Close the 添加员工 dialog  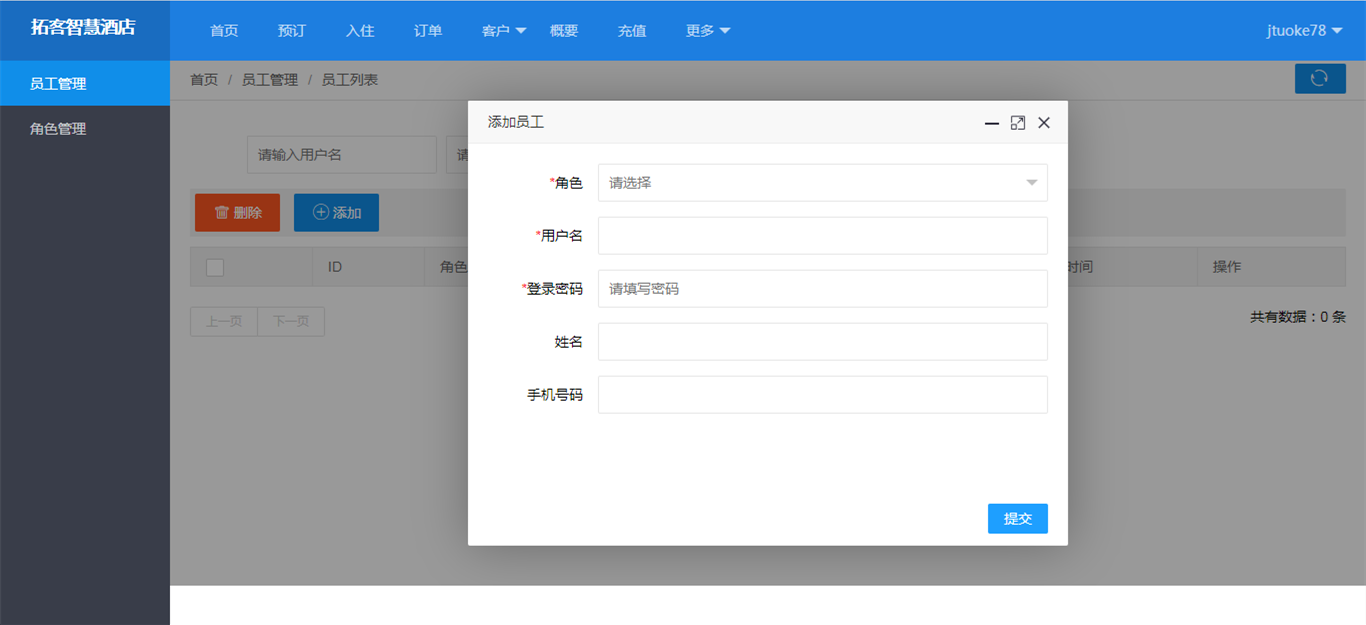point(1044,123)
